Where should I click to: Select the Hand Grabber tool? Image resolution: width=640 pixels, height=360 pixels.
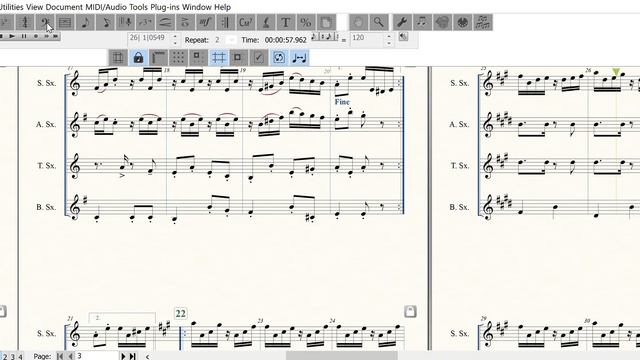pos(358,22)
